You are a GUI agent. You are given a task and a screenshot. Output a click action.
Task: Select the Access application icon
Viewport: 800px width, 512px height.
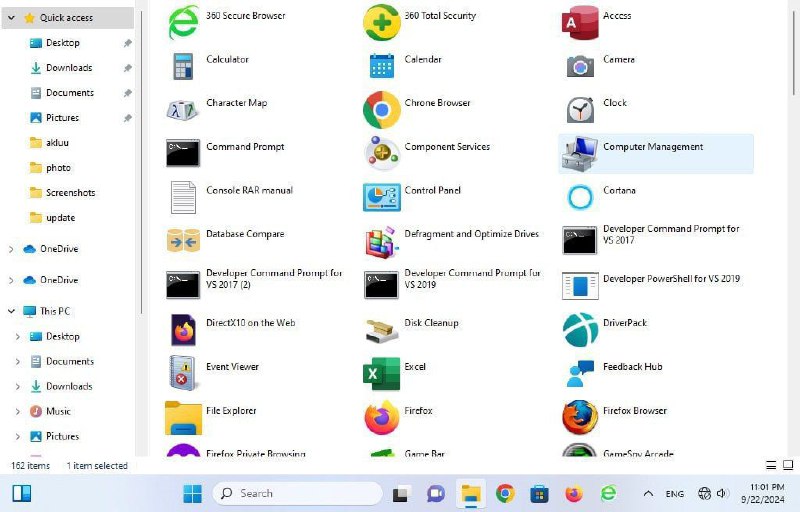point(580,22)
